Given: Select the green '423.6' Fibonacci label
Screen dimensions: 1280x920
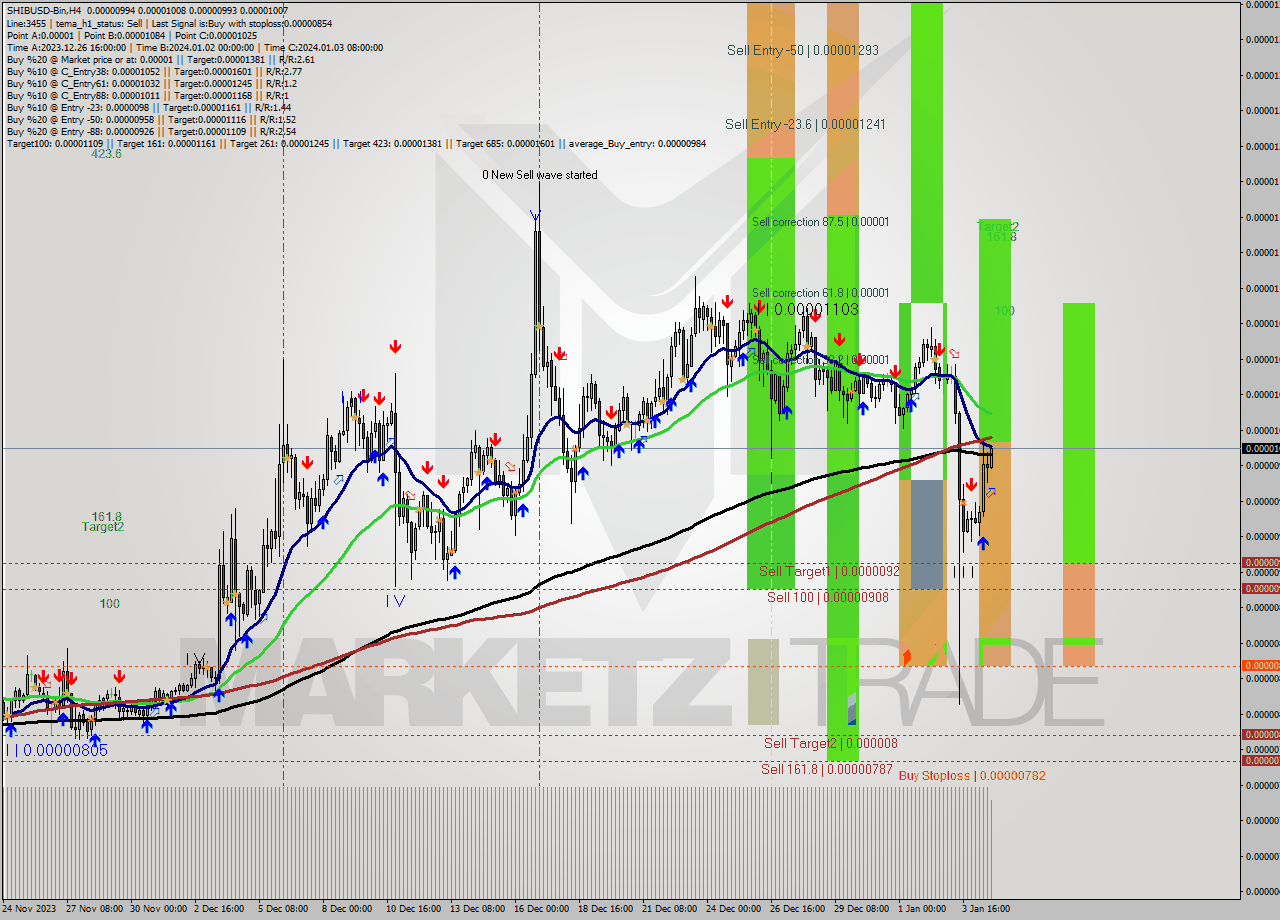Looking at the screenshot, I should coord(106,154).
